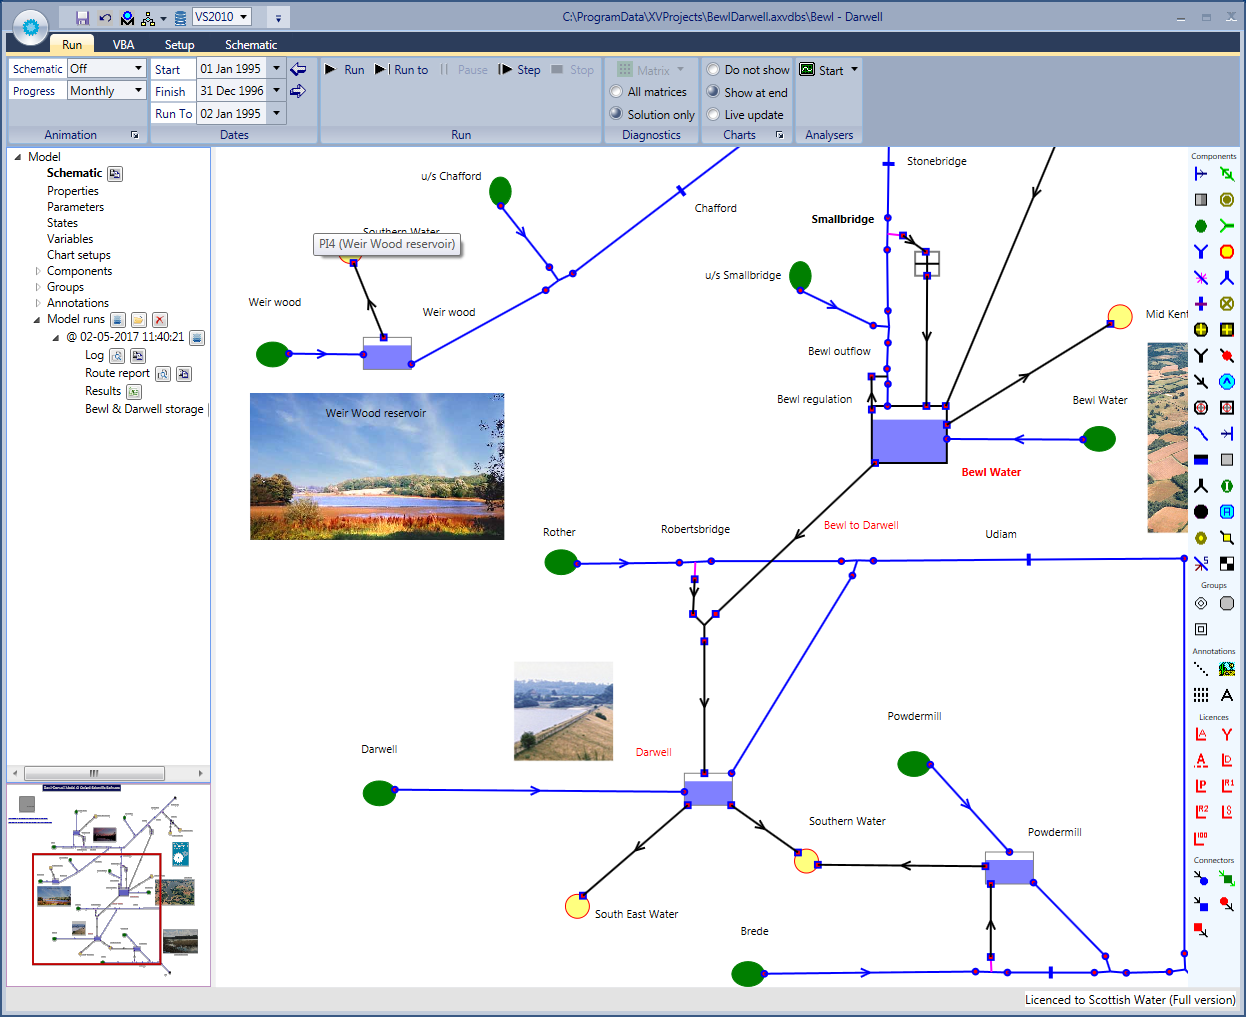Delete model runs with red X icon

[159, 320]
